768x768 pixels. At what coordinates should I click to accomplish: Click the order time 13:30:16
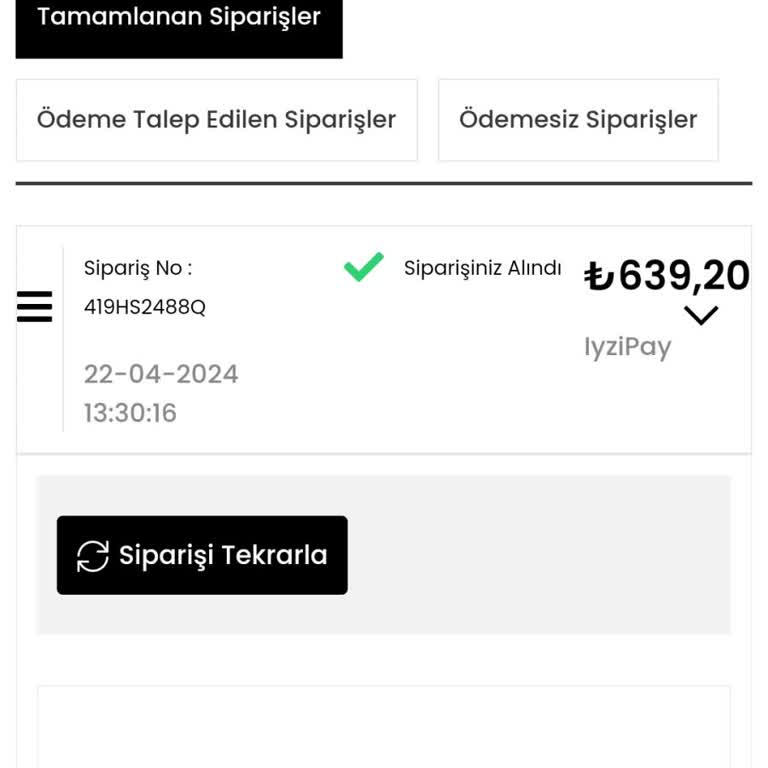[130, 413]
